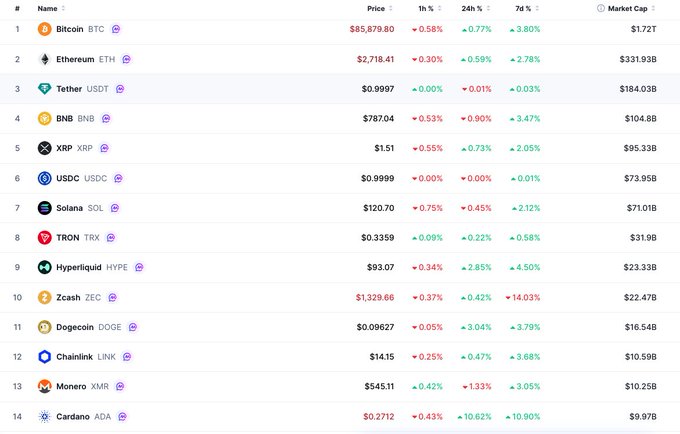680x434 pixels.
Task: Click the Hyperliquid logo icon
Action: pyautogui.click(x=44, y=268)
